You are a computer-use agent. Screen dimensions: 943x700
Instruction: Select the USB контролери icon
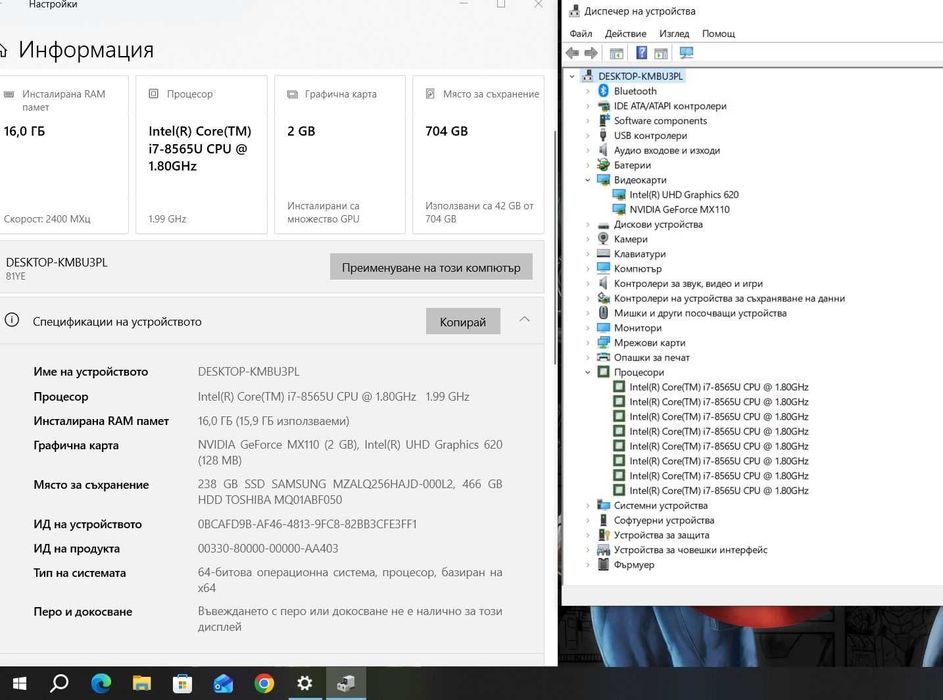pos(603,135)
